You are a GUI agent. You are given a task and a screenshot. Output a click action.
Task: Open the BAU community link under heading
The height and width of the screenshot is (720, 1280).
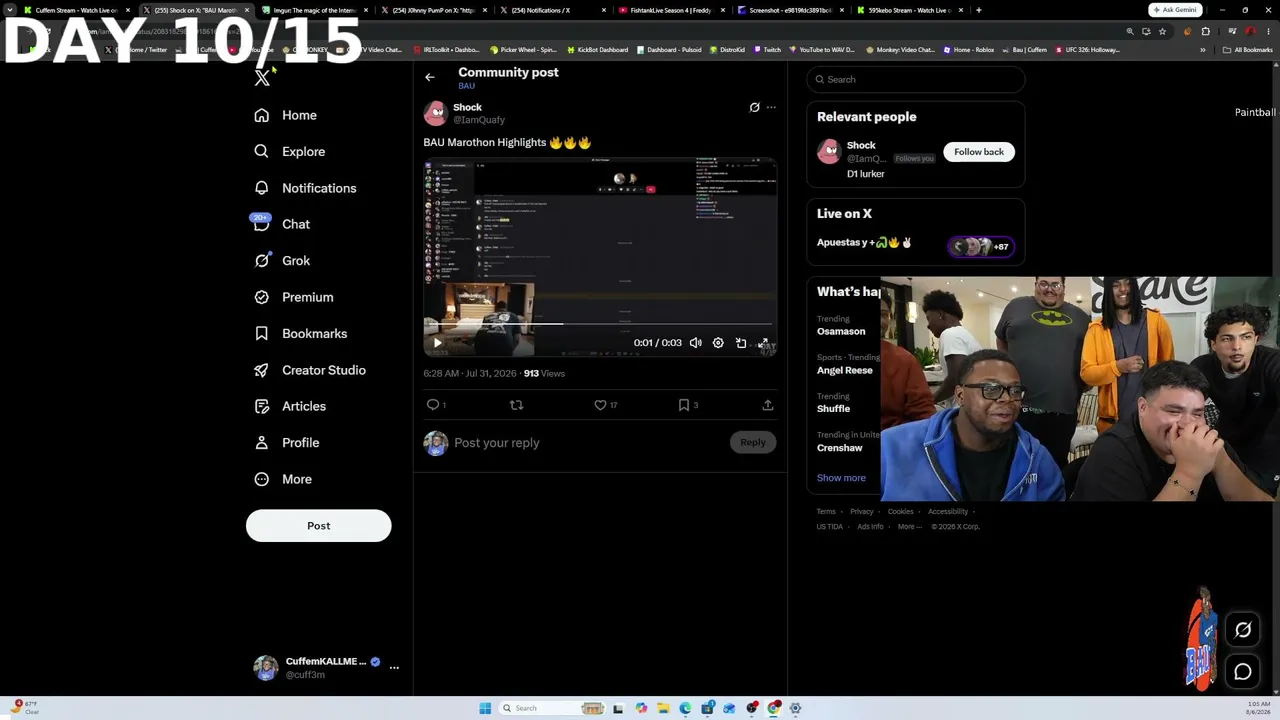(466, 86)
